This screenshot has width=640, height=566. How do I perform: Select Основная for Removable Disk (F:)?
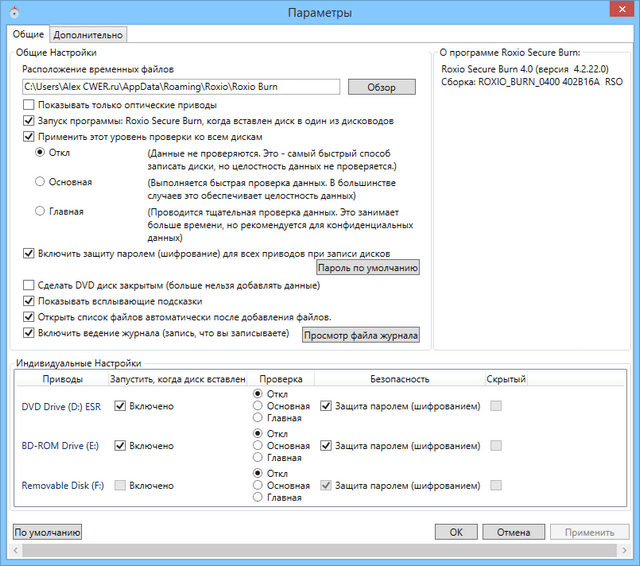258,485
